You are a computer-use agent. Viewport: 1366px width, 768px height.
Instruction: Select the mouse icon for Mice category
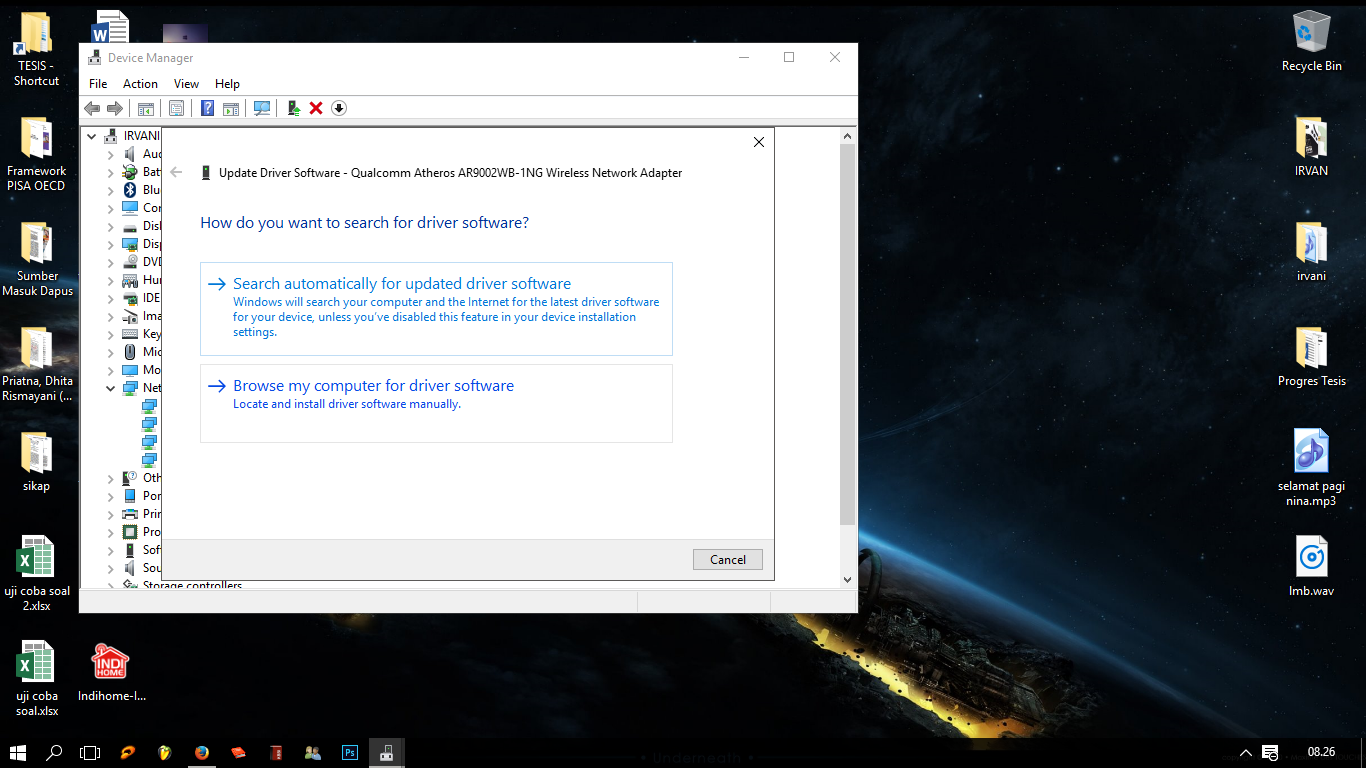point(129,352)
